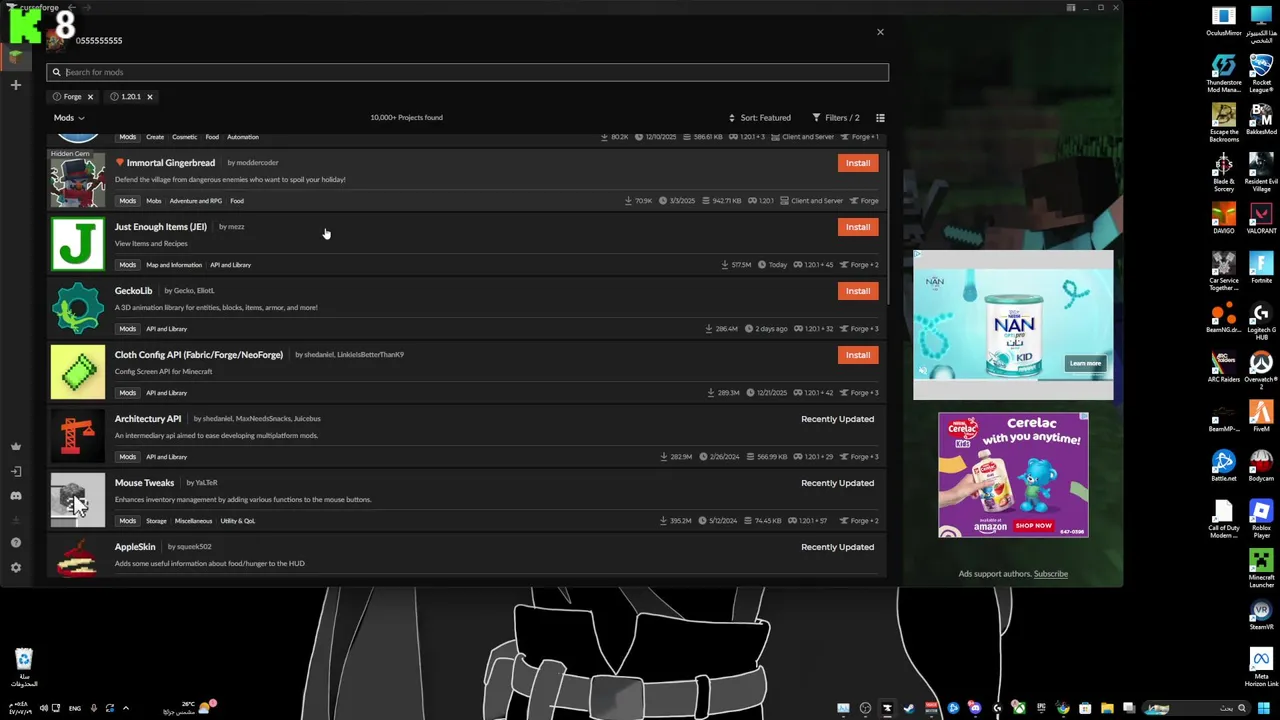This screenshot has width=1280, height=720.
Task: Focus the Search for mods field
Action: coord(467,72)
